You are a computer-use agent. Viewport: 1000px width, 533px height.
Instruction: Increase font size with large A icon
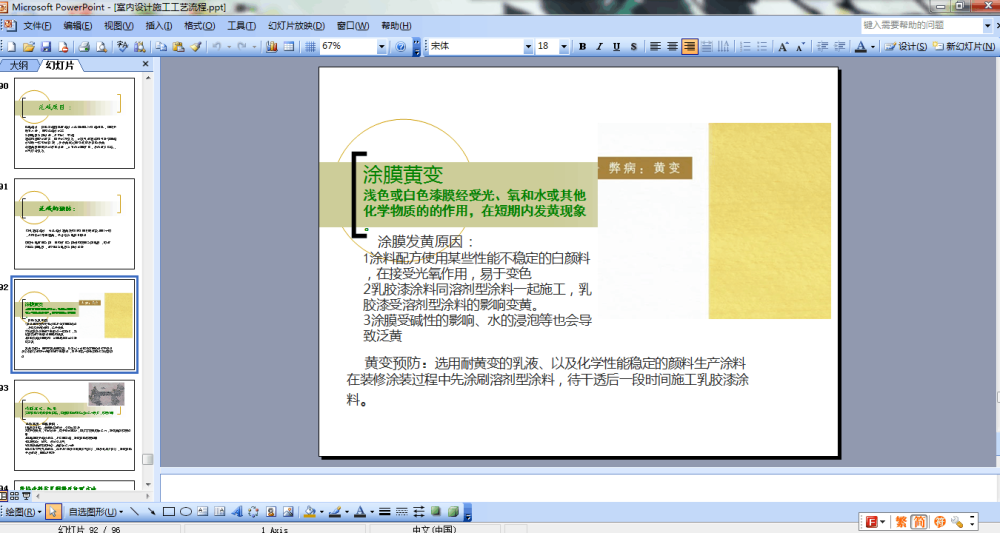click(783, 47)
